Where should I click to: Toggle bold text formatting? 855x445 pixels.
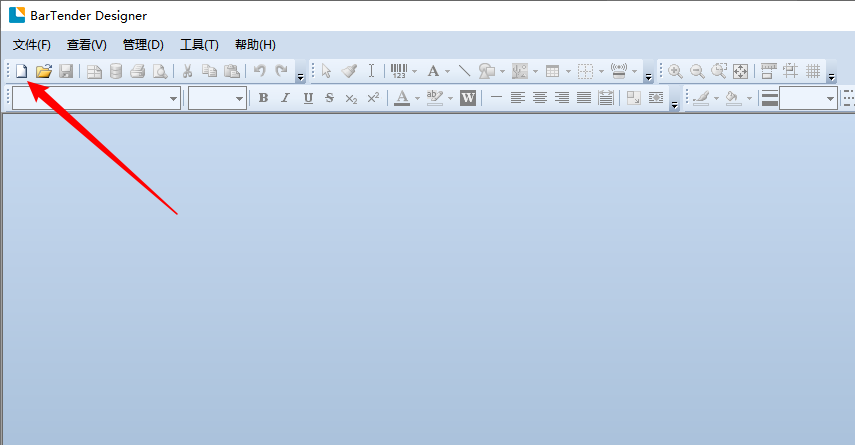click(263, 98)
